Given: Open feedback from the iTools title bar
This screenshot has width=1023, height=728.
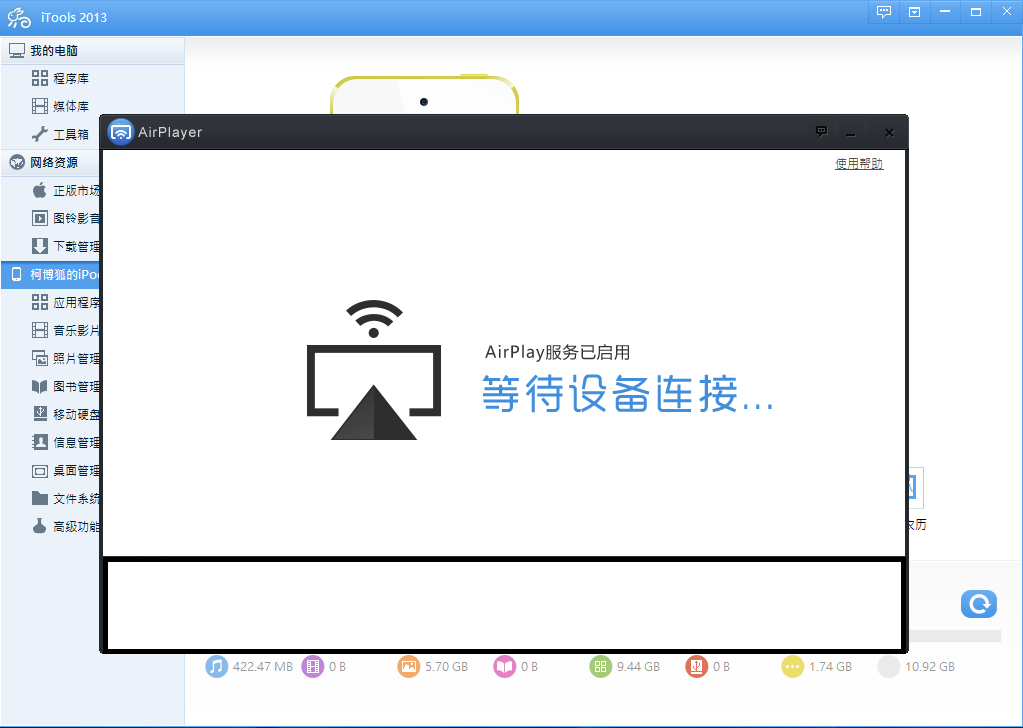Looking at the screenshot, I should click(884, 12).
